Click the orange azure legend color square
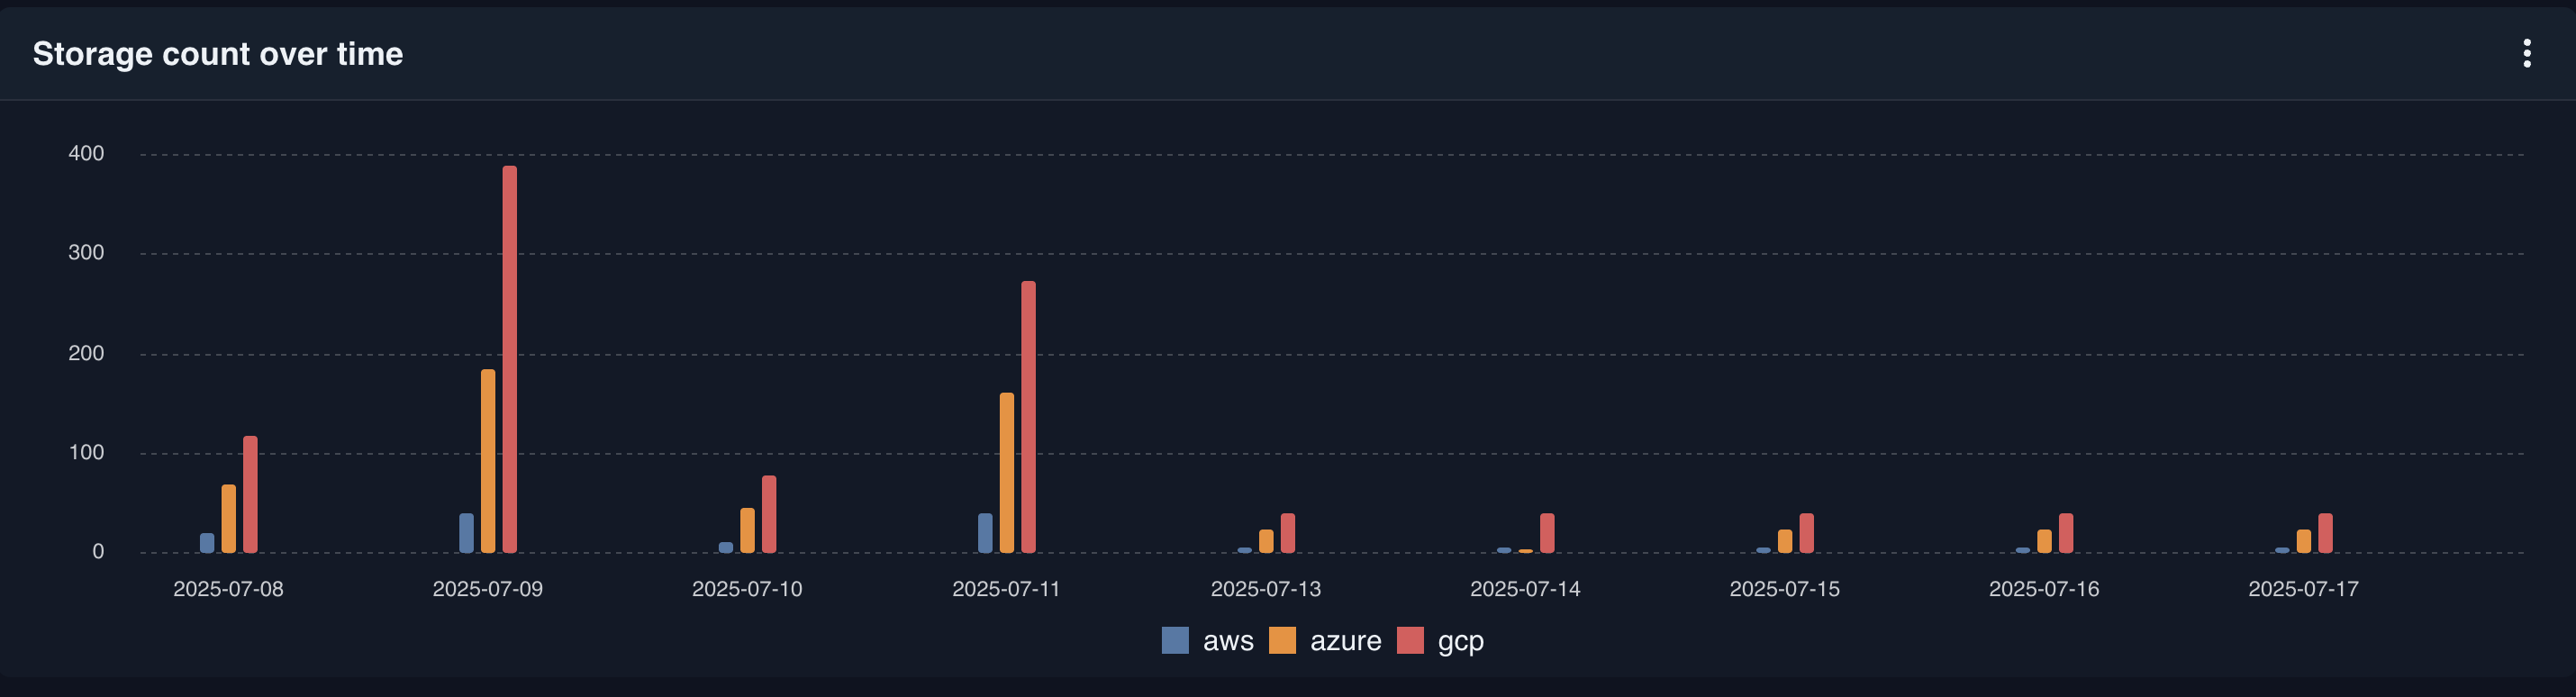This screenshot has height=697, width=2576. (1282, 640)
